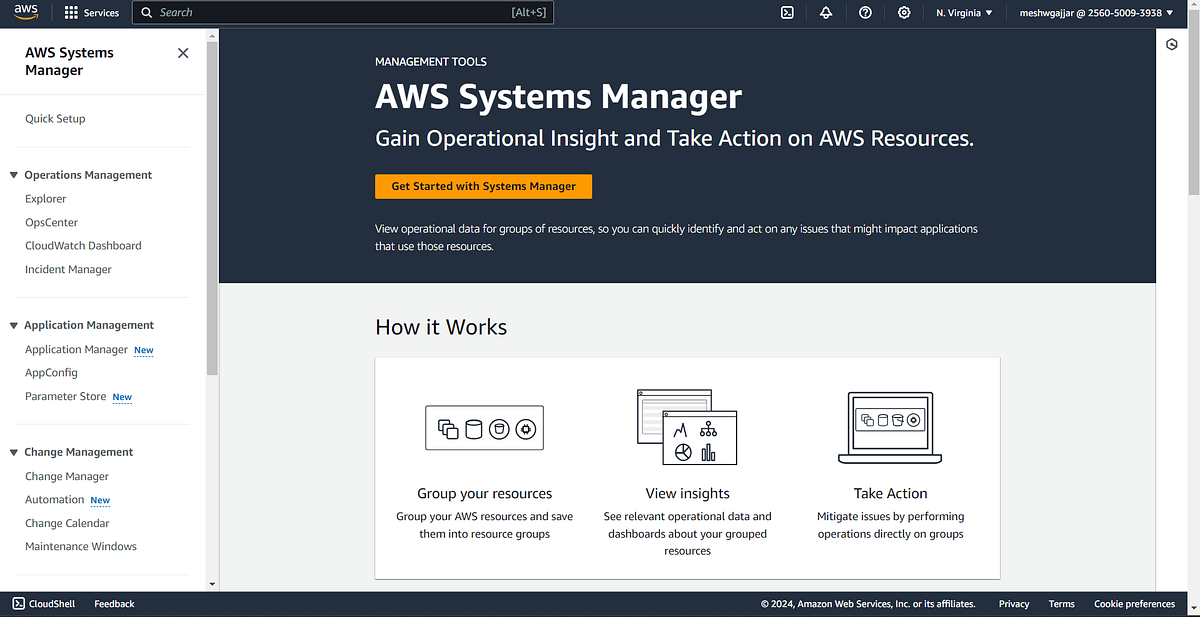The width and height of the screenshot is (1200, 617).
Task: Close the AWS Systems Manager sidebar with the X
Action: [183, 52]
